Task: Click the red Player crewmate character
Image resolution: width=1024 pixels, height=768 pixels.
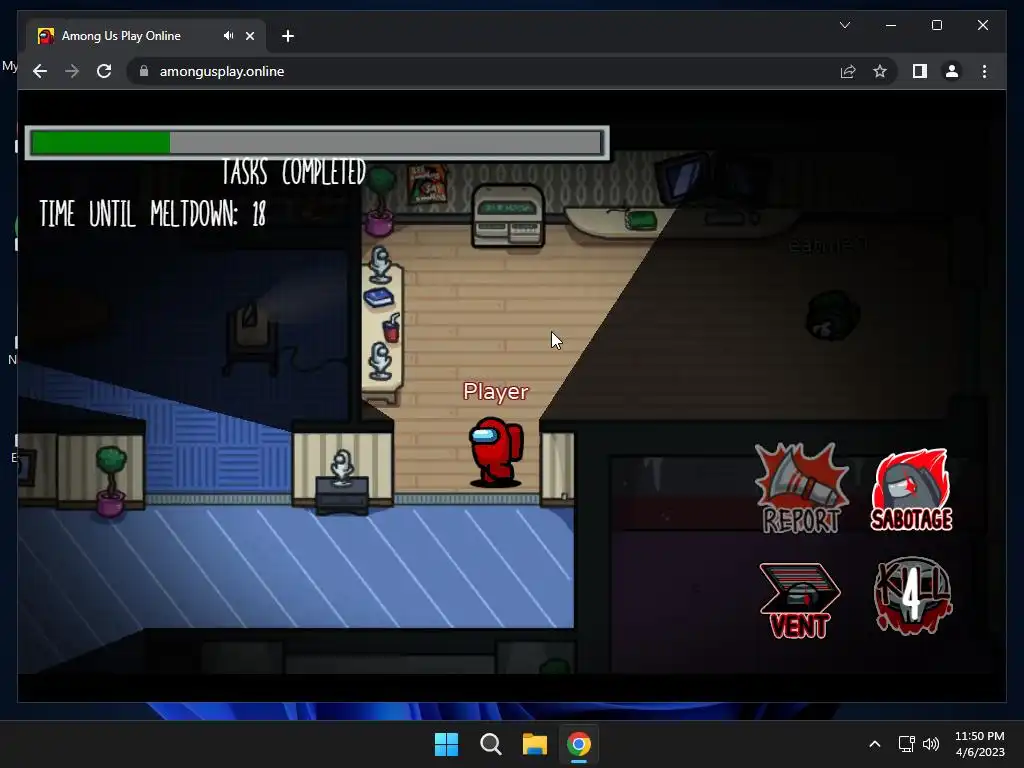Action: tap(496, 453)
